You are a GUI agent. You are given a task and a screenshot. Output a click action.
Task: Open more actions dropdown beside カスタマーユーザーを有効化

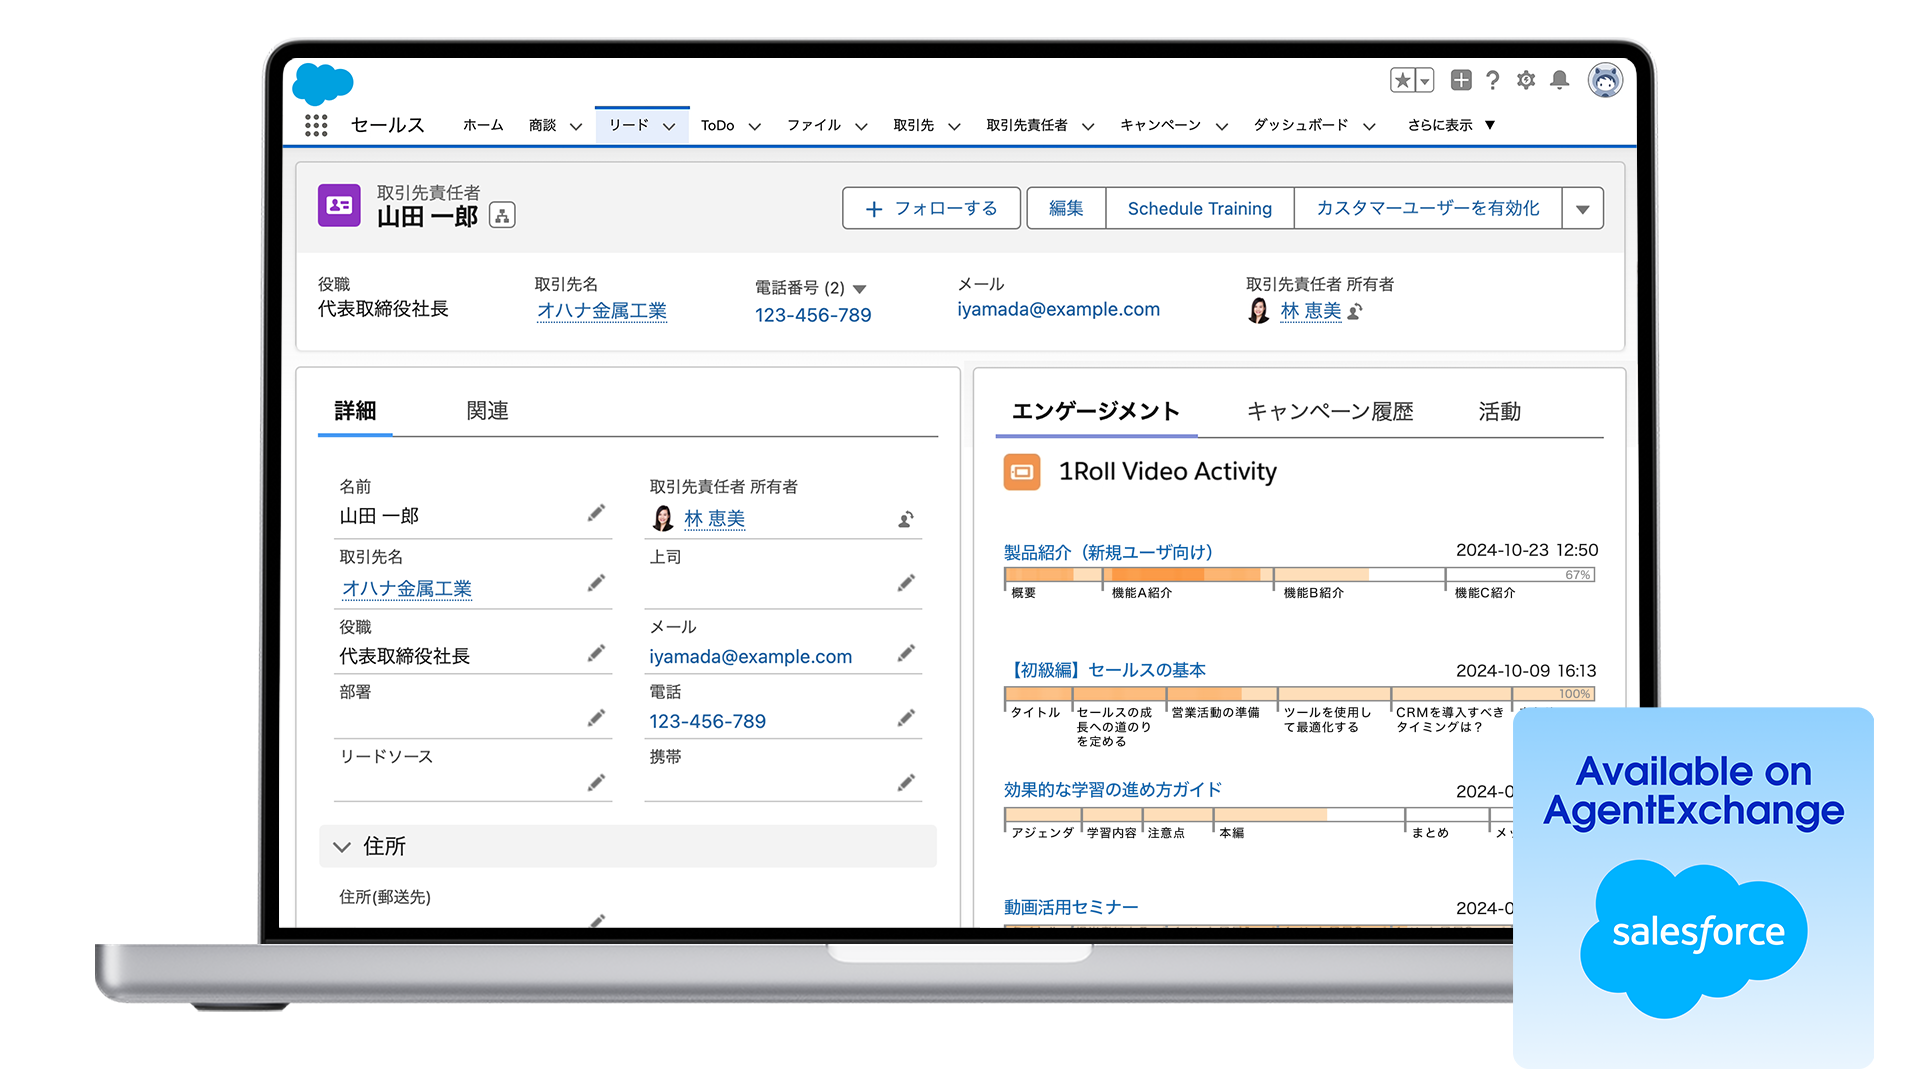[x=1583, y=208]
